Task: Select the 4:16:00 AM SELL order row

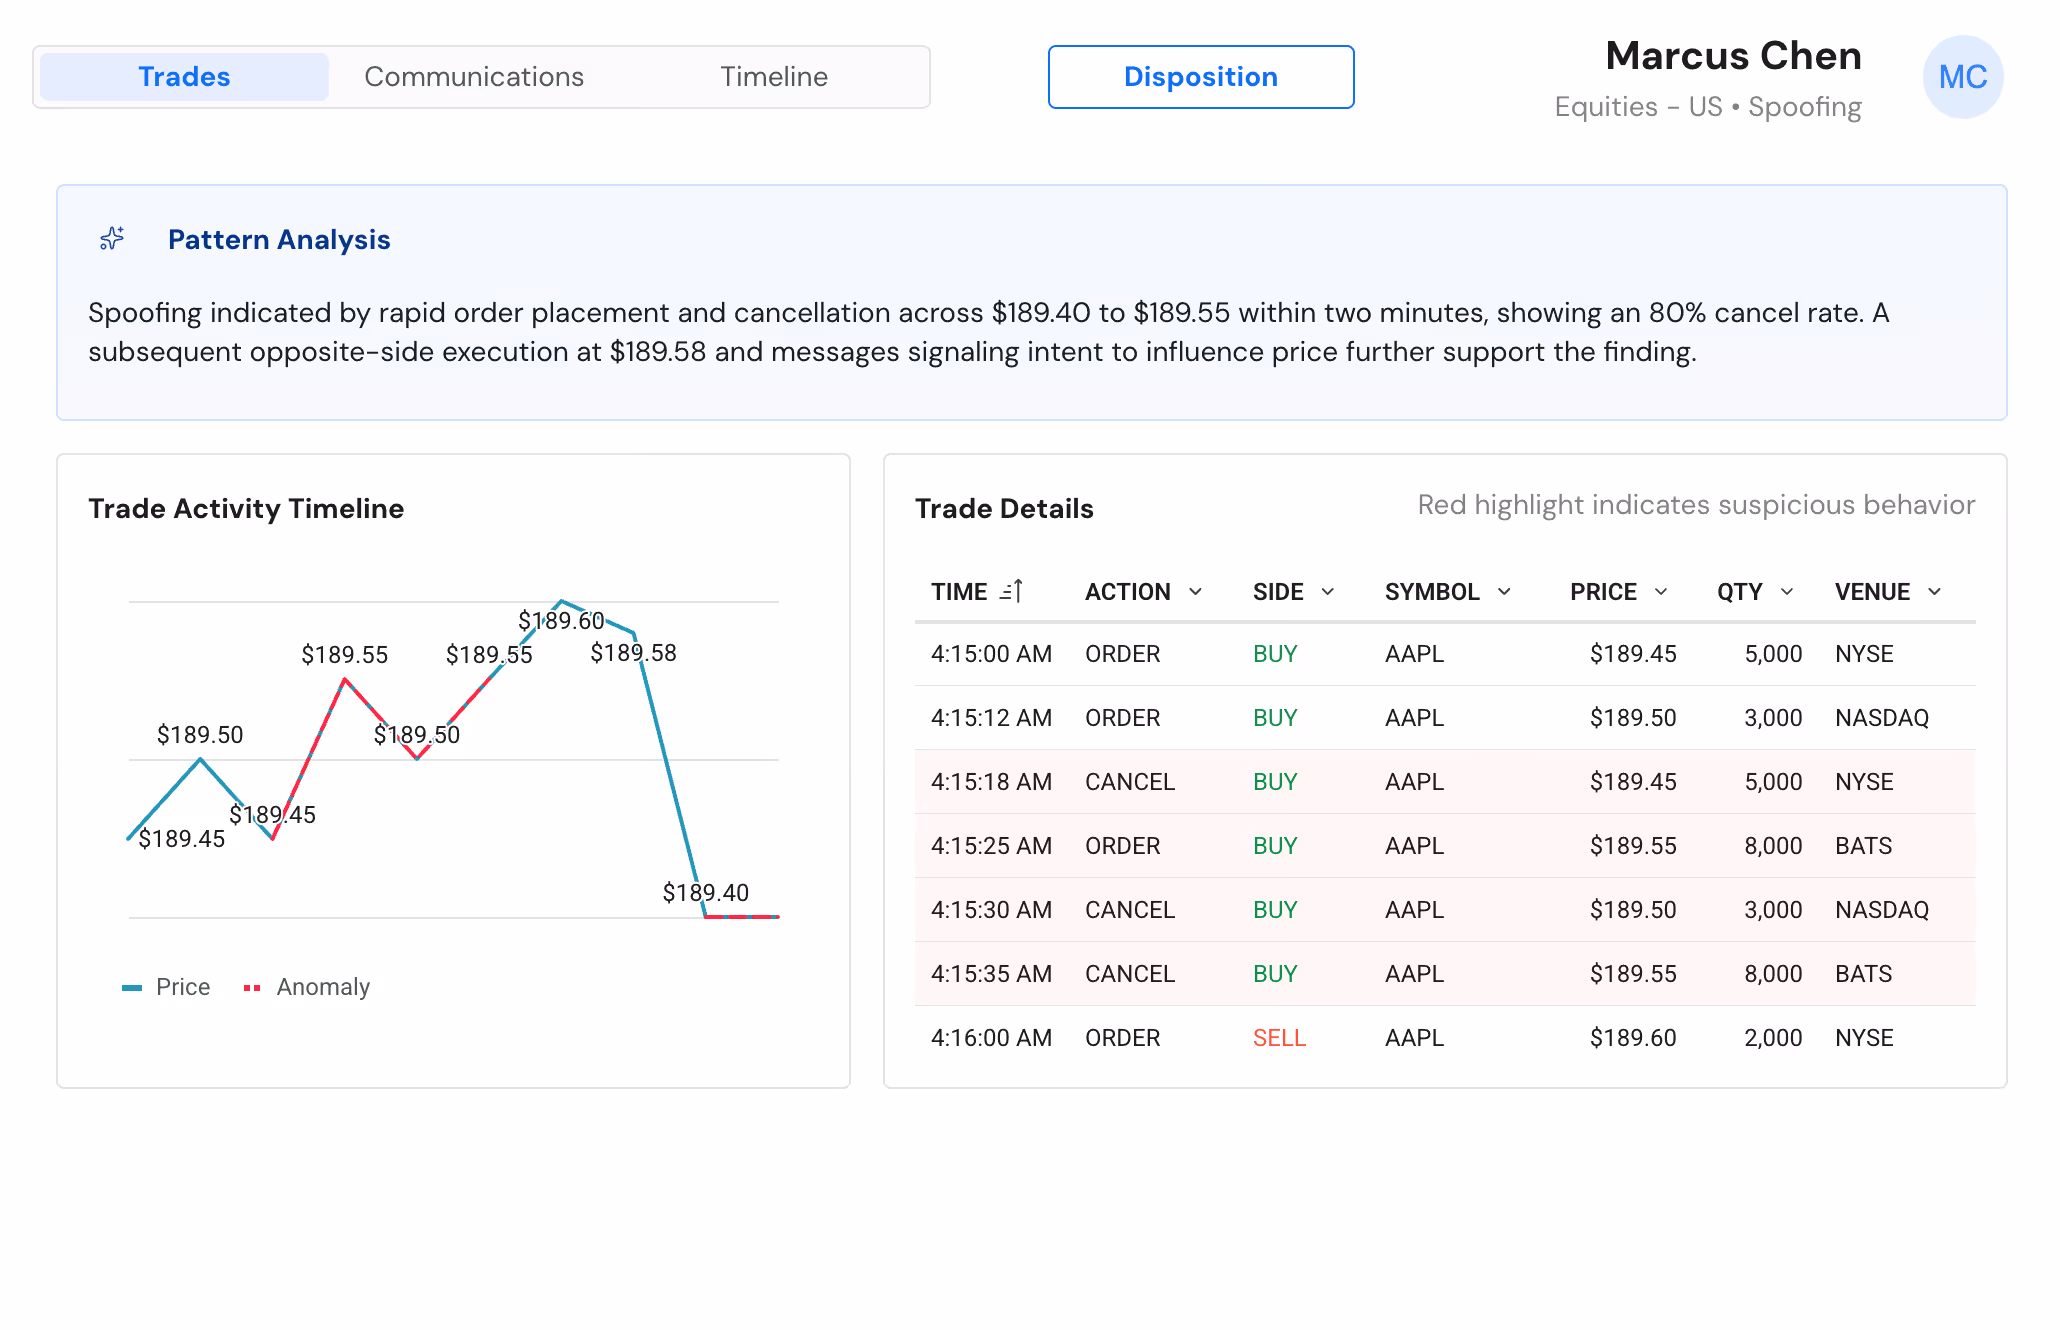Action: click(1444, 1038)
